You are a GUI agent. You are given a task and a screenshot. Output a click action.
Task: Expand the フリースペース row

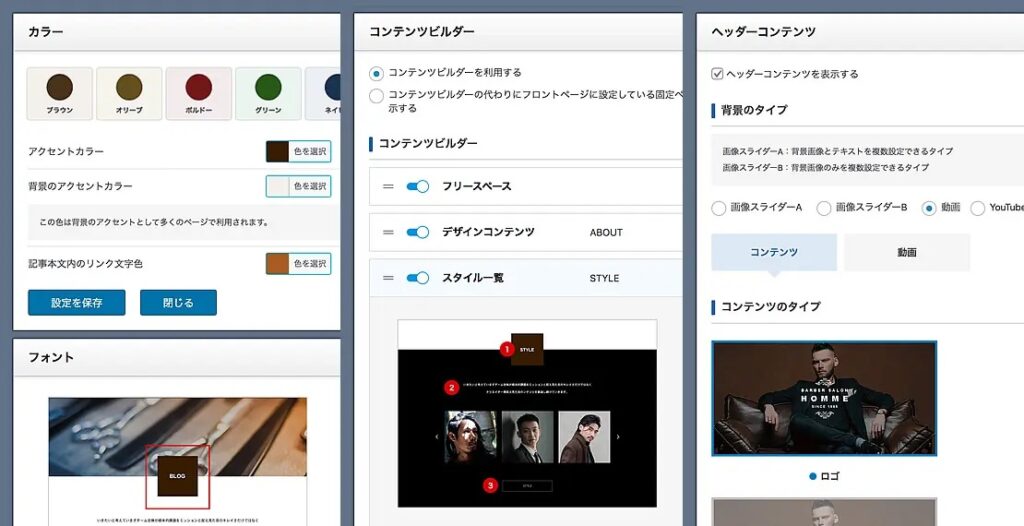pyautogui.click(x=526, y=186)
